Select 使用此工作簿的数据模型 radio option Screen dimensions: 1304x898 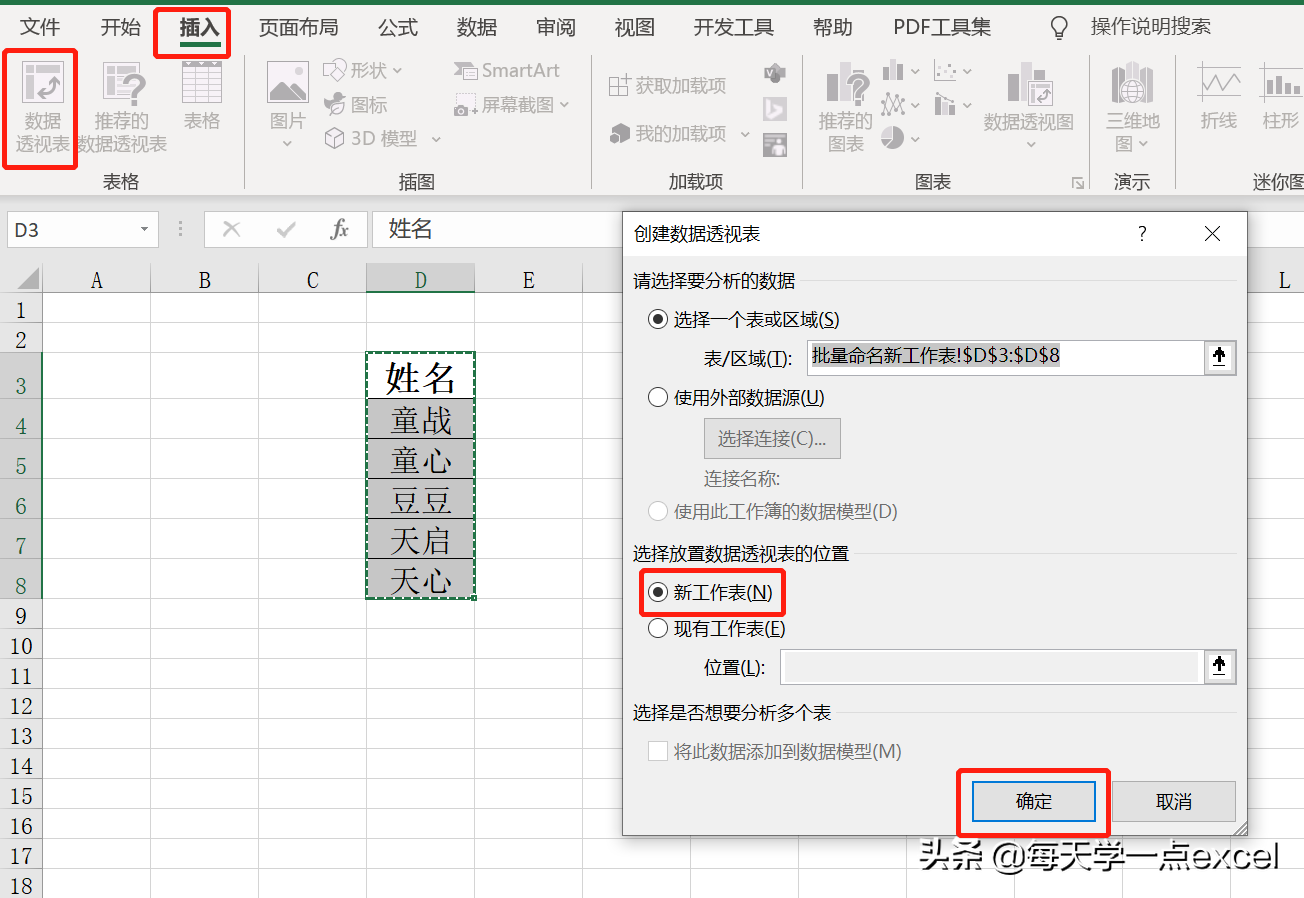coord(657,512)
